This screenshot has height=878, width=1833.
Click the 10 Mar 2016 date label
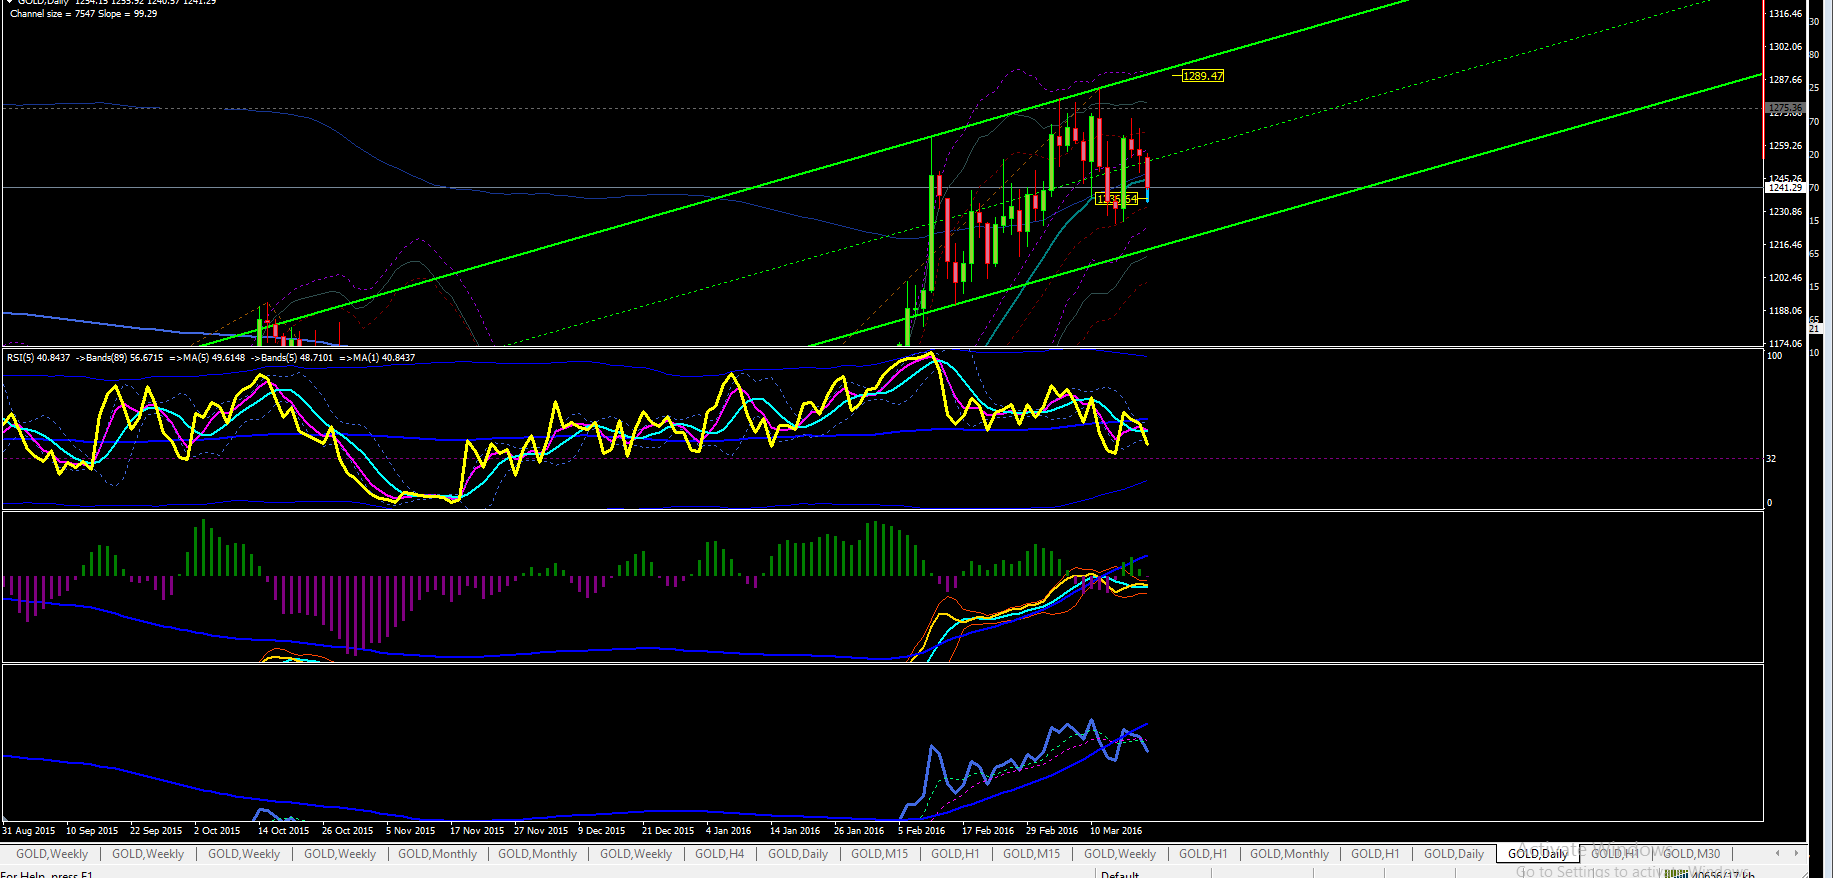point(1116,831)
